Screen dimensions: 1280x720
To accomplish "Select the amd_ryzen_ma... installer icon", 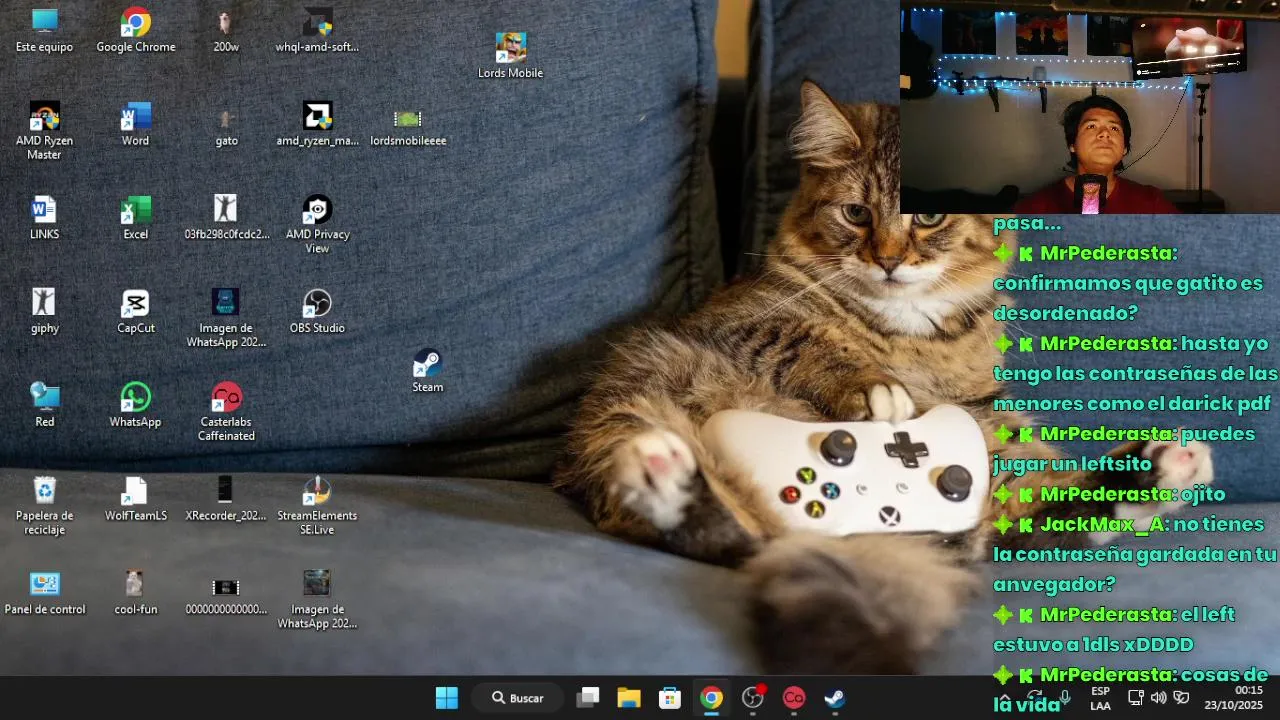I will [x=317, y=124].
